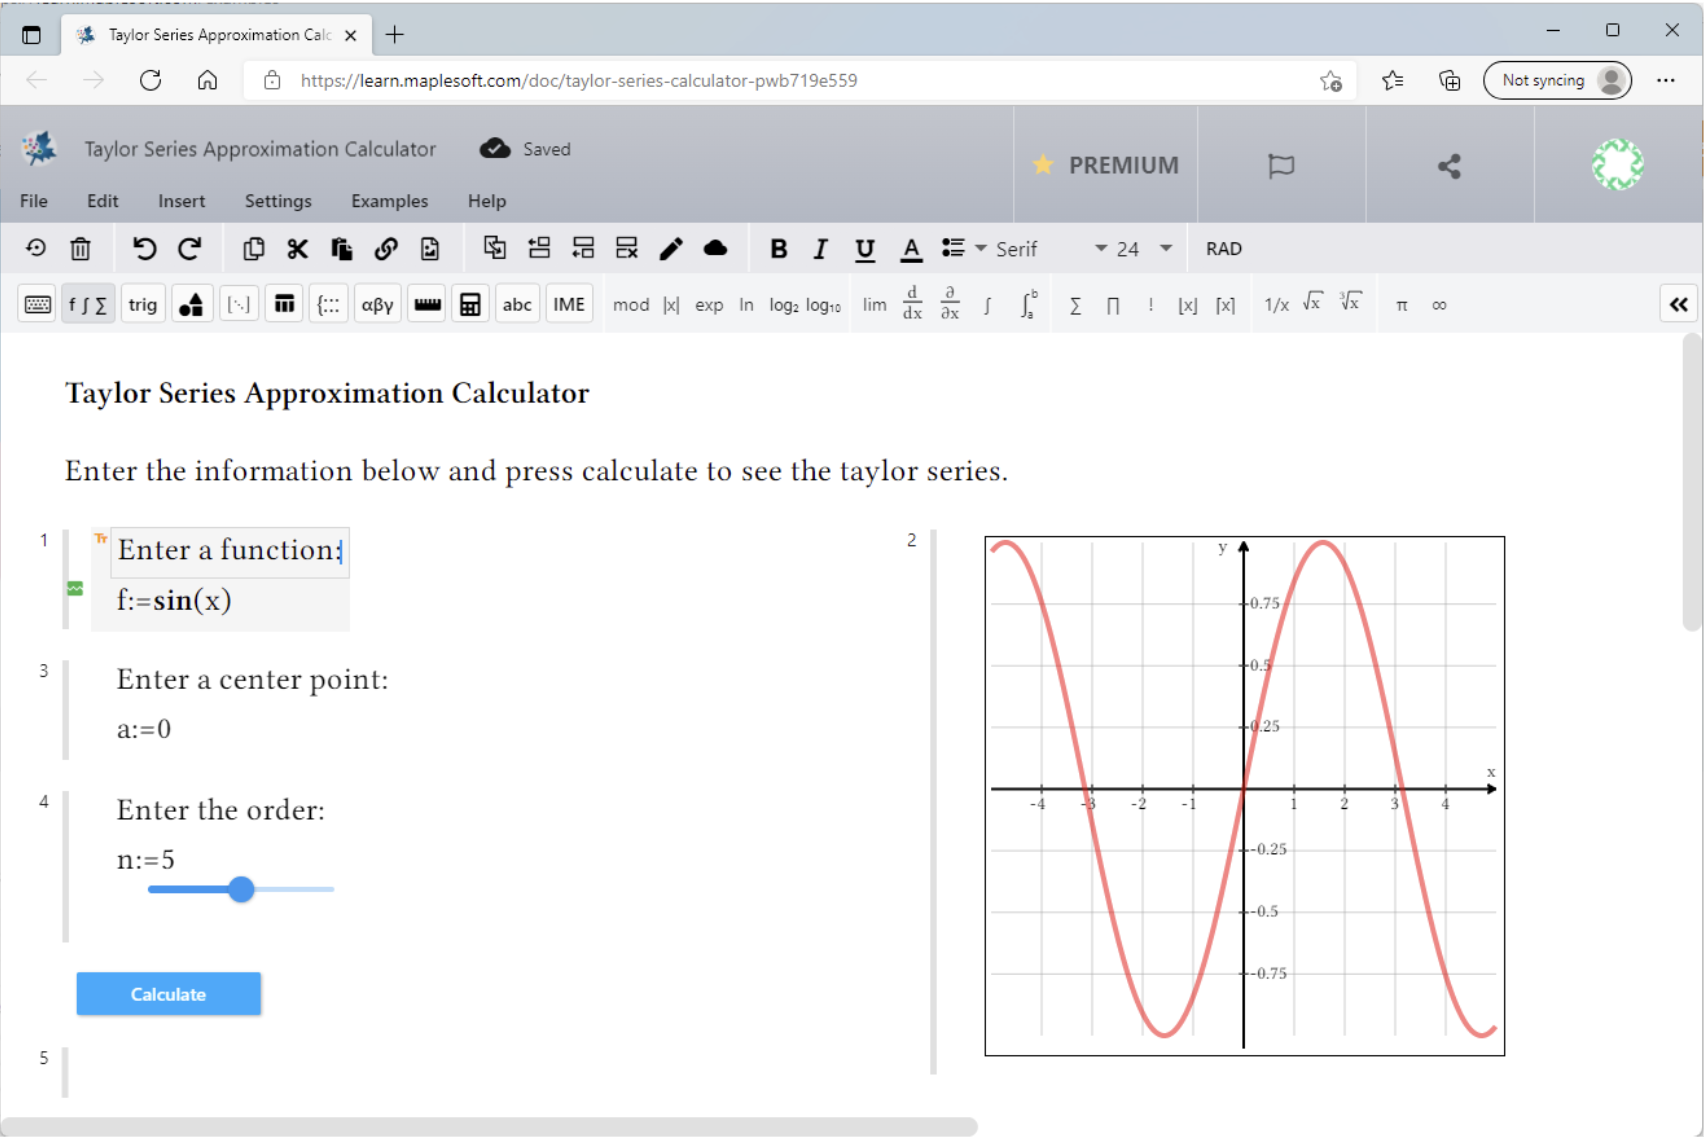This screenshot has width=1706, height=1138.
Task: Toggle bold text formatting
Action: [778, 249]
